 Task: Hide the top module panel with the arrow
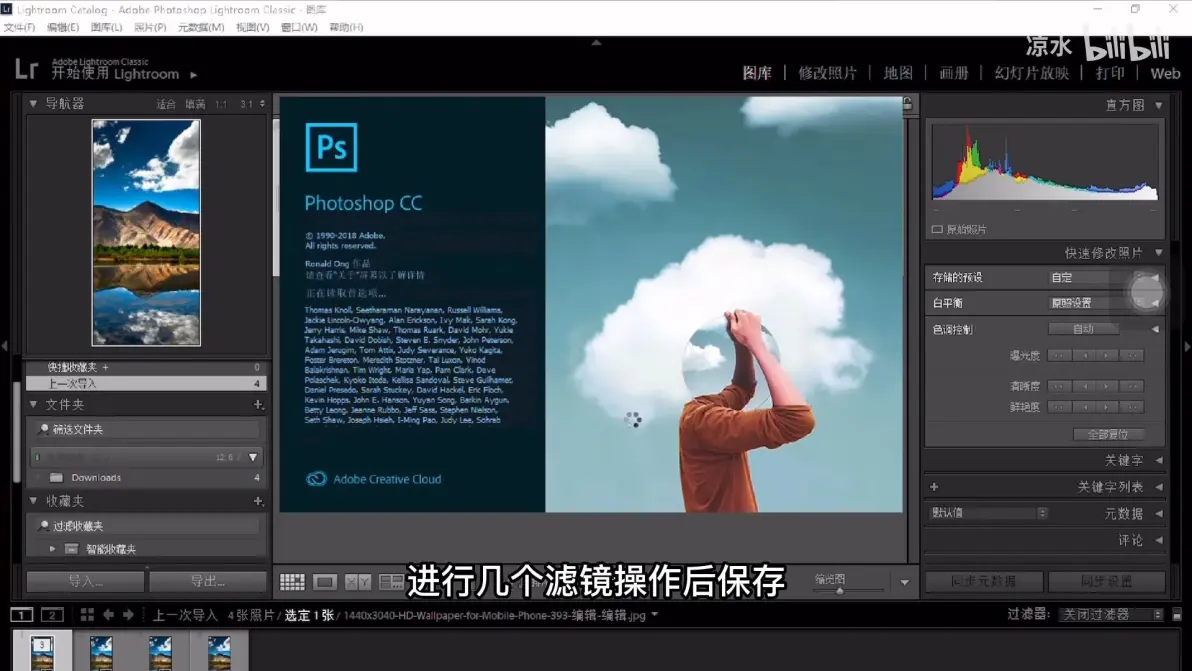[x=596, y=43]
